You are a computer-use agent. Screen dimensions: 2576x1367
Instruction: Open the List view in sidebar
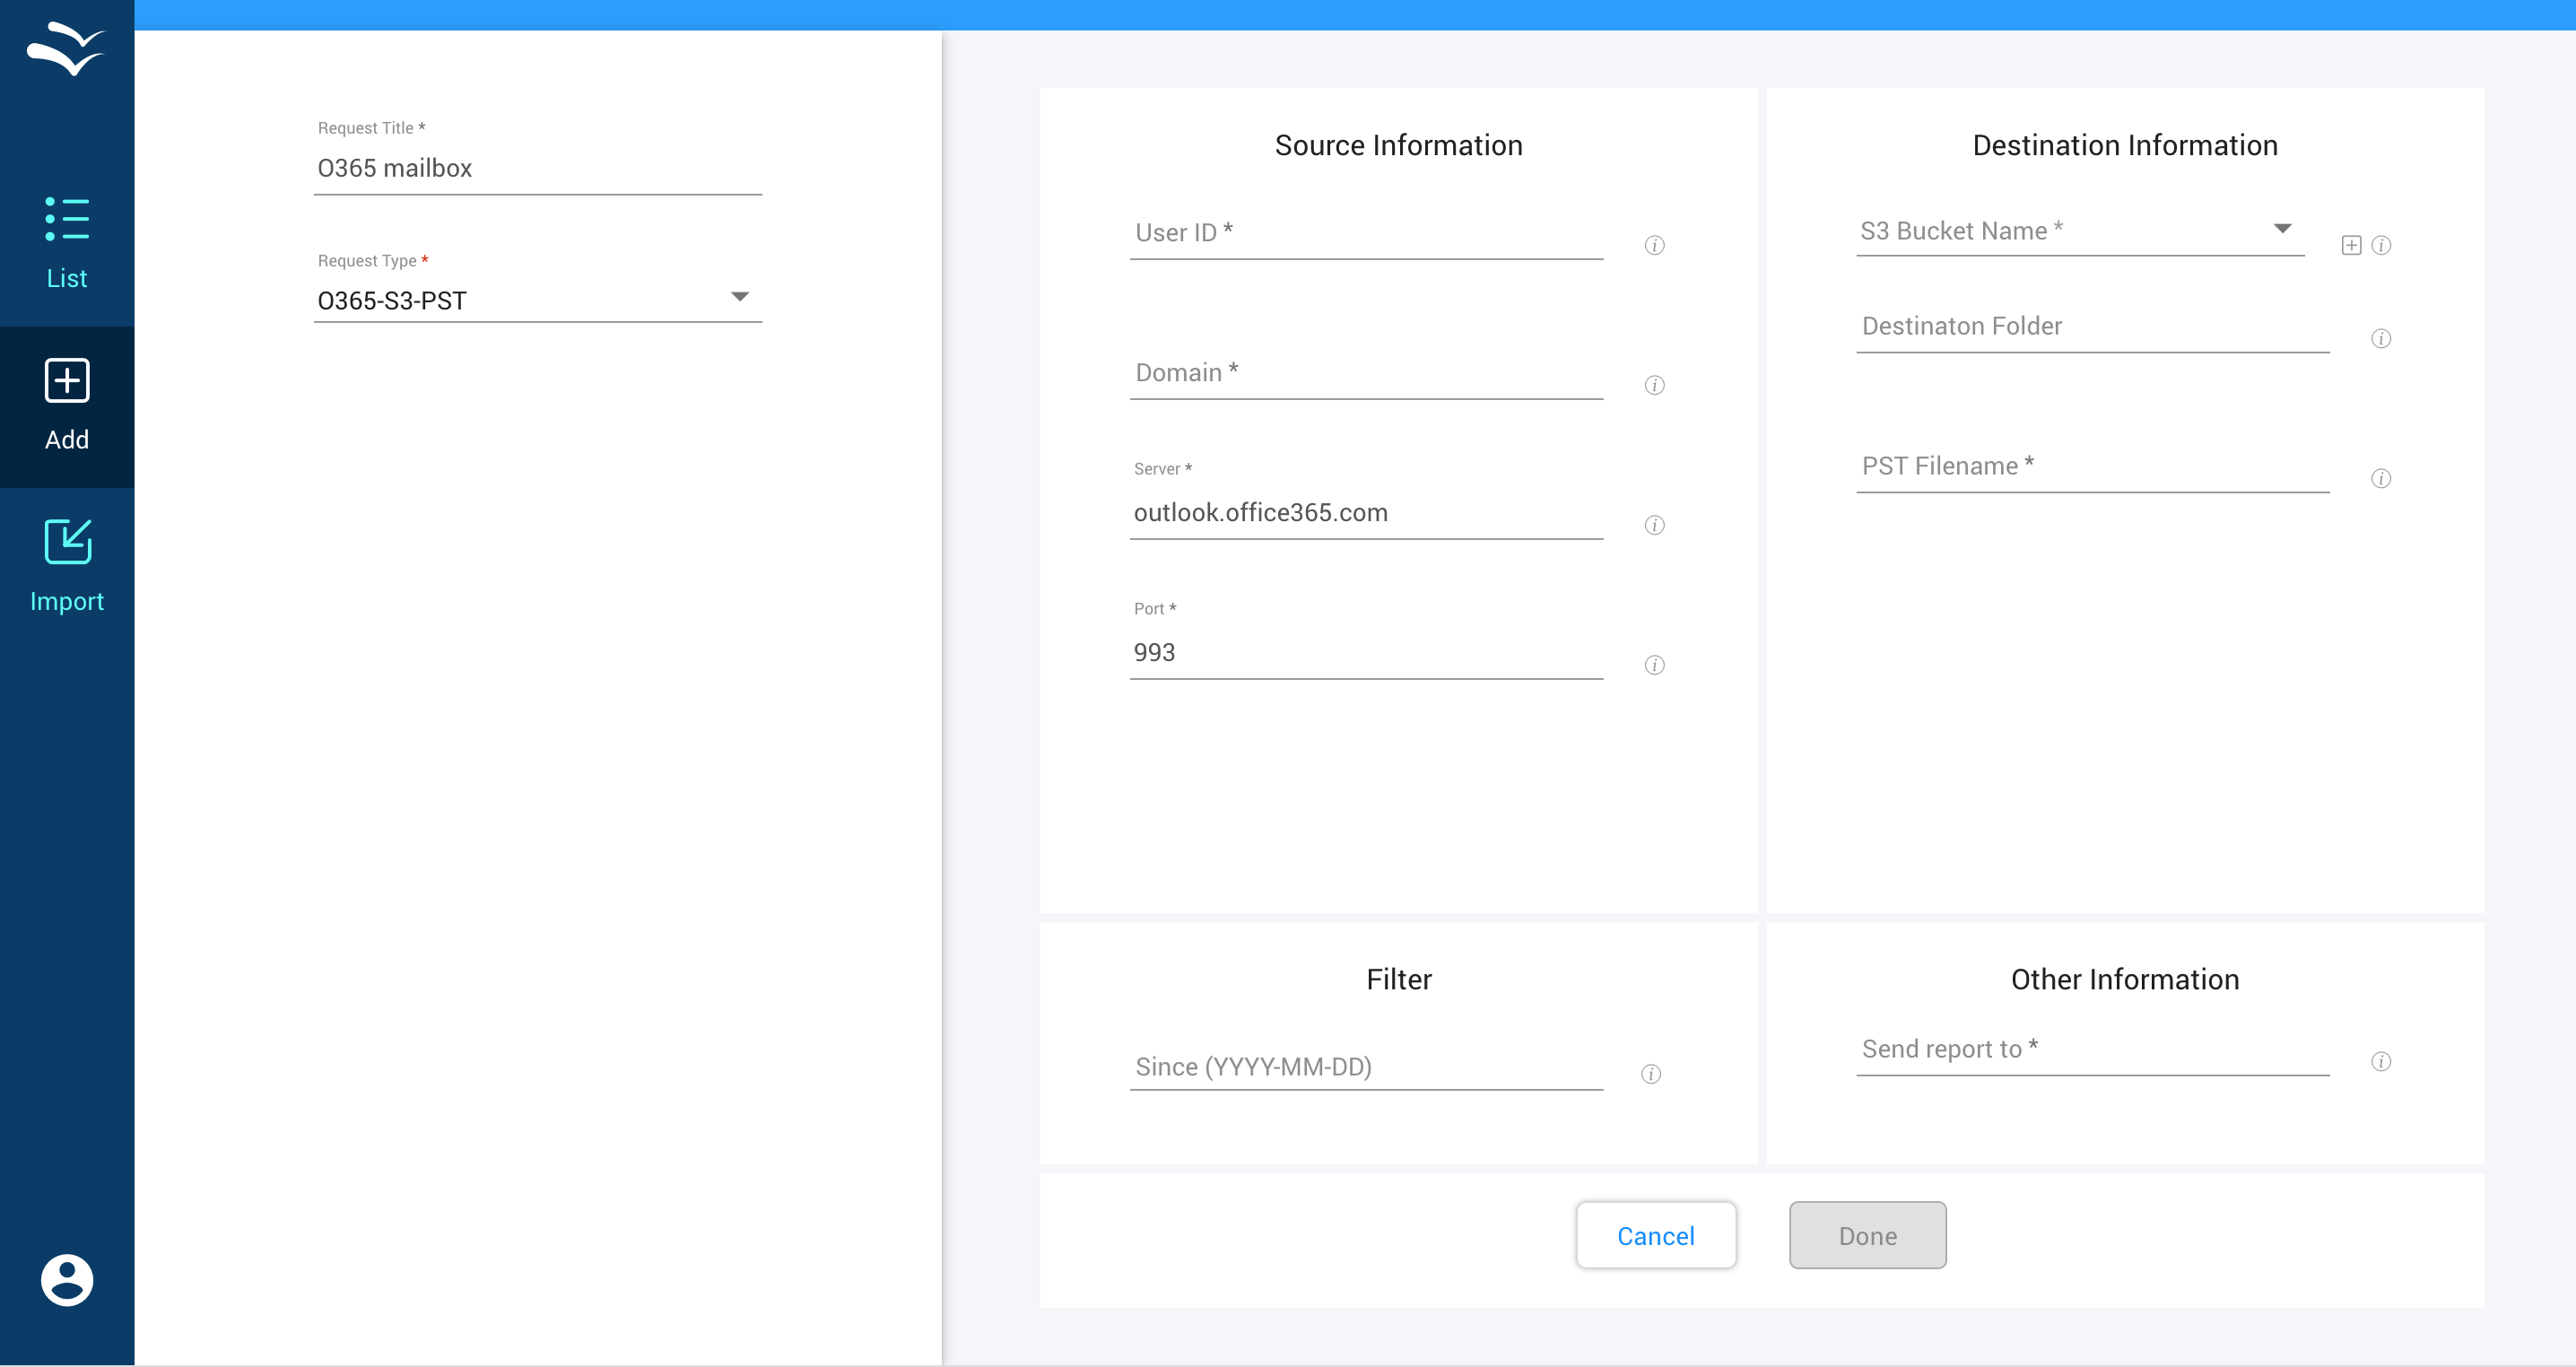point(67,244)
